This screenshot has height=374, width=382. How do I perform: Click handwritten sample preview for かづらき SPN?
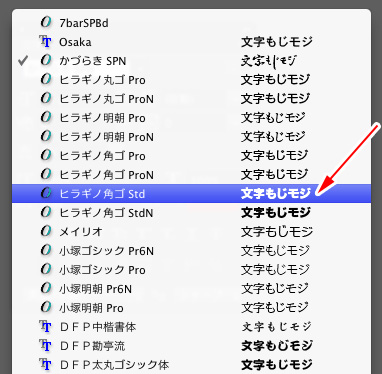pyautogui.click(x=269, y=61)
